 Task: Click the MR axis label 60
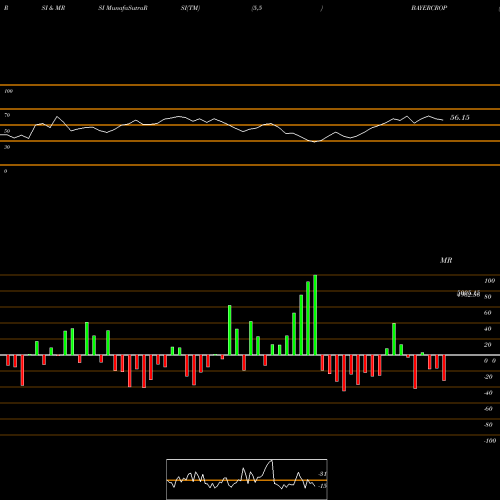488,313
